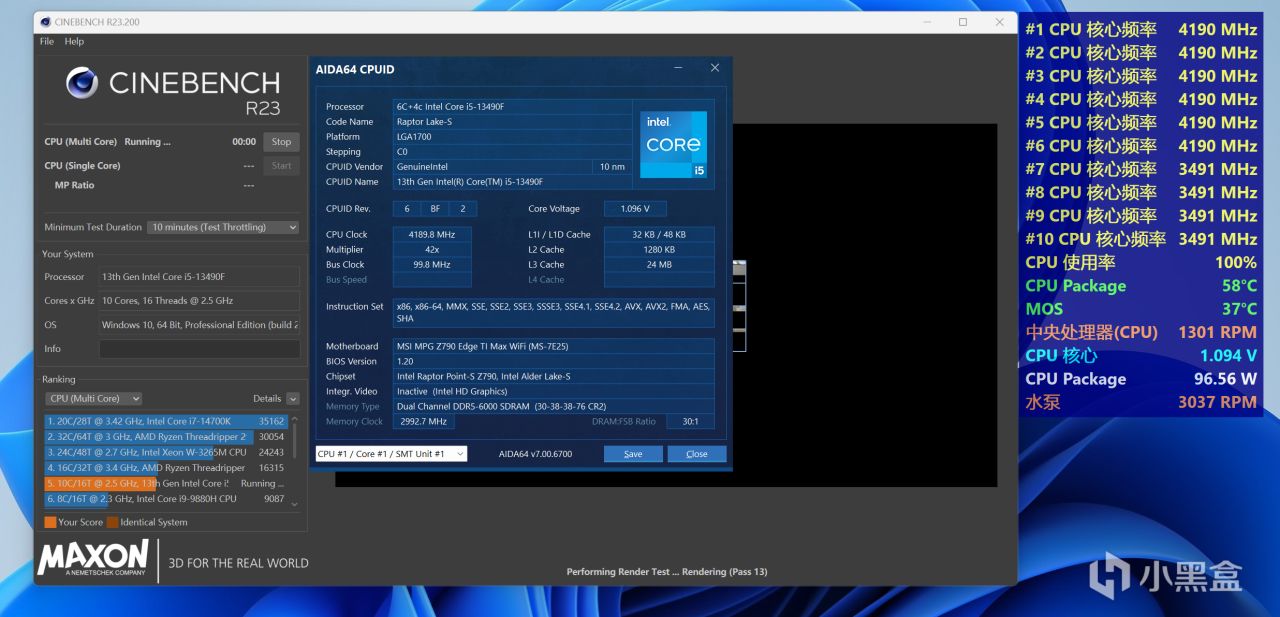Image resolution: width=1280 pixels, height=617 pixels.
Task: Click the Close button in AIDA64 CPUID
Action: 697,454
